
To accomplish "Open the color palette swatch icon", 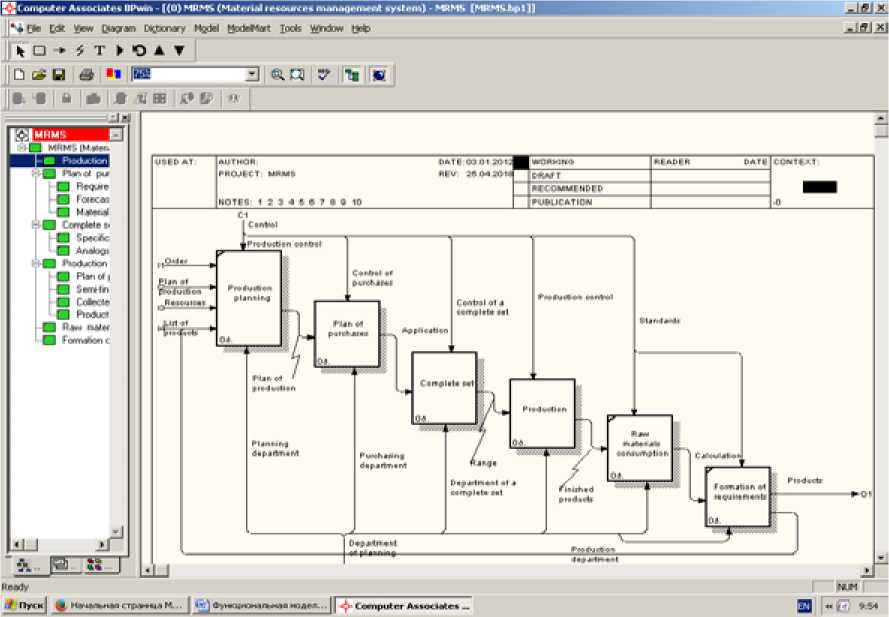I will pos(112,75).
